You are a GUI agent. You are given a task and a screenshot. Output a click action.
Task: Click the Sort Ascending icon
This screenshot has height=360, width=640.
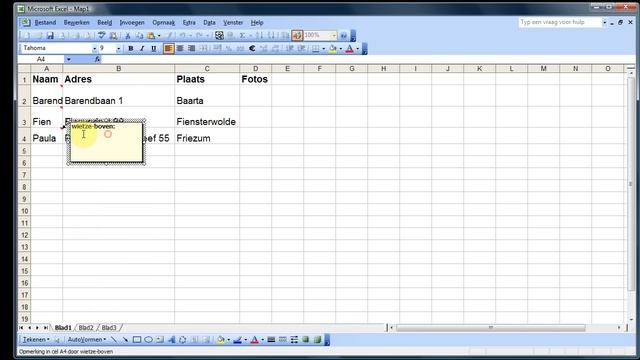point(260,36)
